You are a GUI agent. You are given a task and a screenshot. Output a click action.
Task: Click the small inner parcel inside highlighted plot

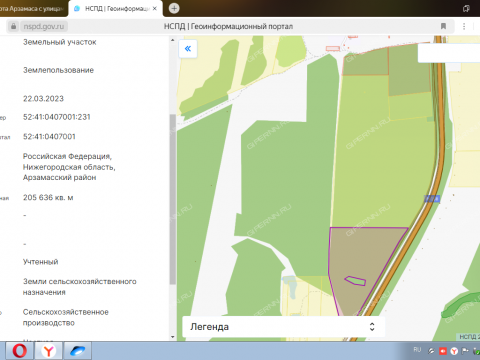coord(355,281)
